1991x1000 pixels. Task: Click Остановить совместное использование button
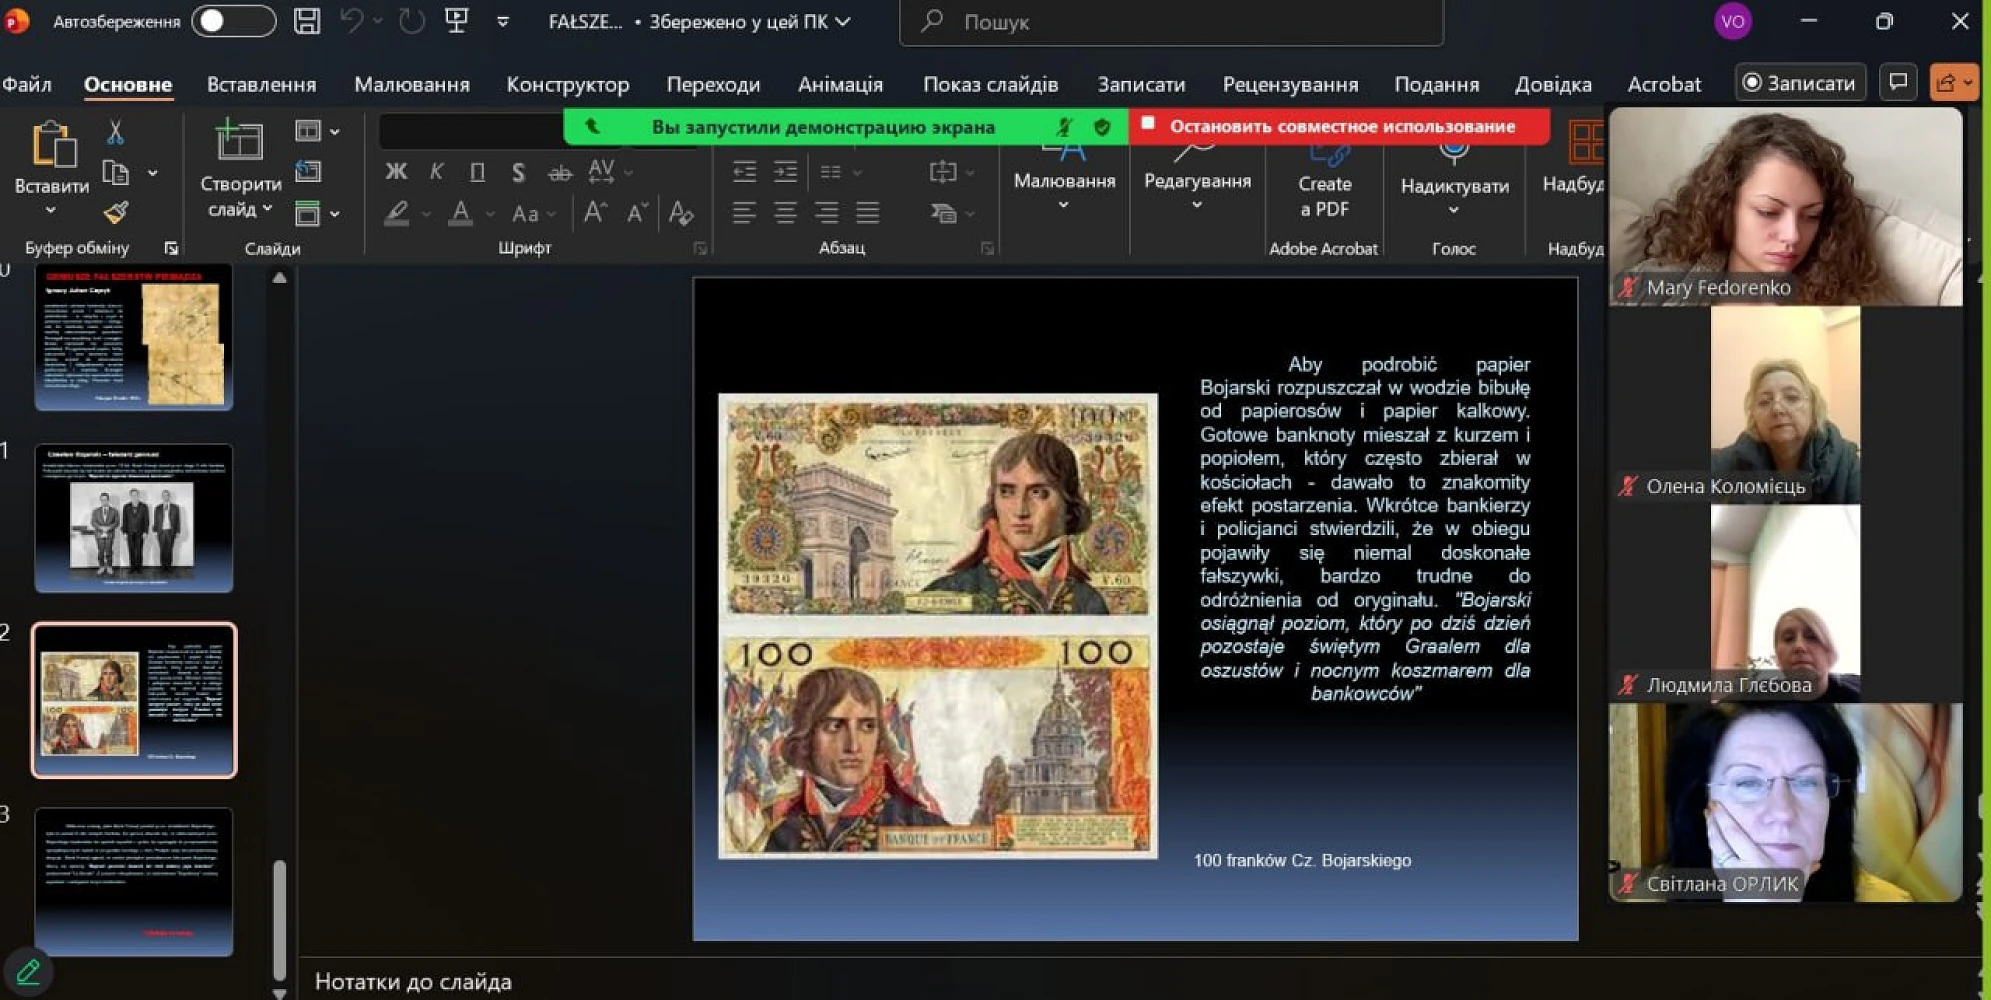tap(1340, 127)
